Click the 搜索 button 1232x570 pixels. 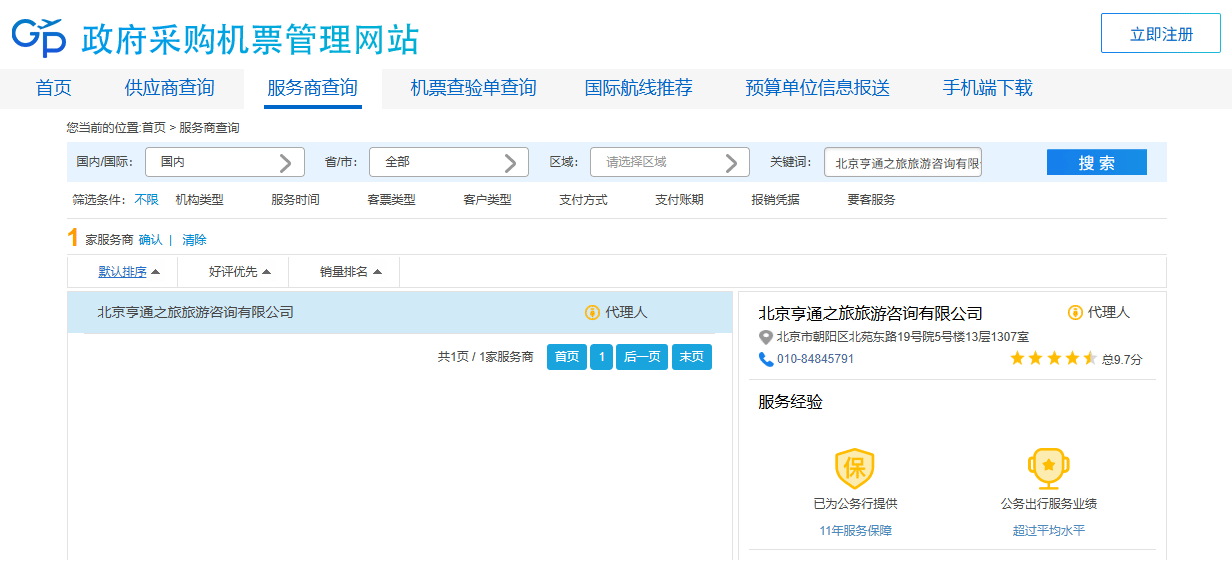[1097, 163]
